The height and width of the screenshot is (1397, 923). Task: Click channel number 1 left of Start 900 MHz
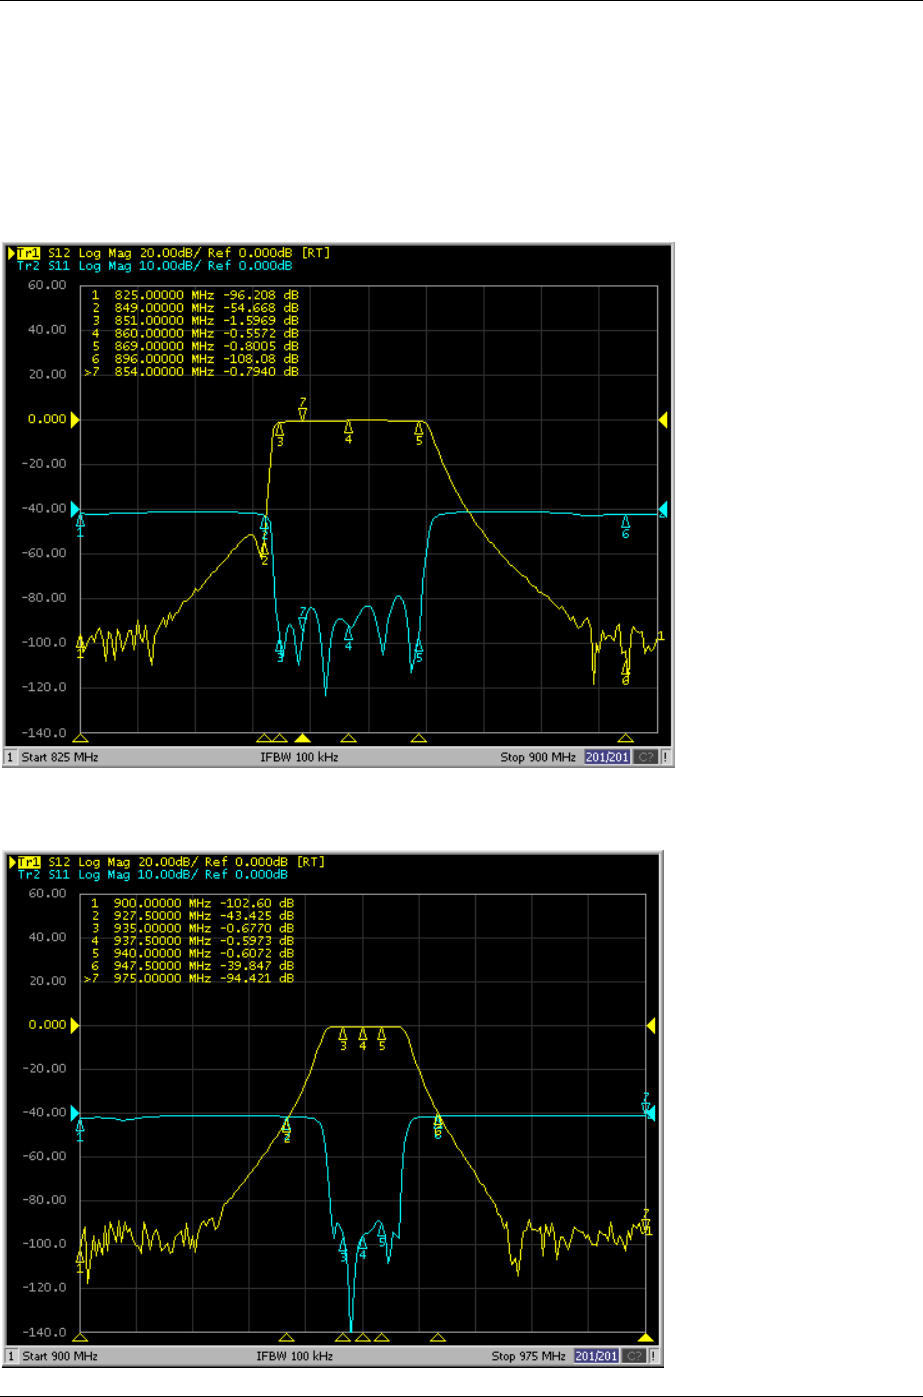[x=11, y=1357]
